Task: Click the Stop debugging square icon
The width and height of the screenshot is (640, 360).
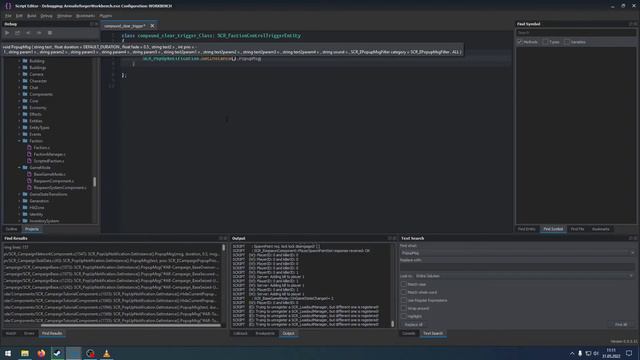Action: pyautogui.click(x=50, y=33)
